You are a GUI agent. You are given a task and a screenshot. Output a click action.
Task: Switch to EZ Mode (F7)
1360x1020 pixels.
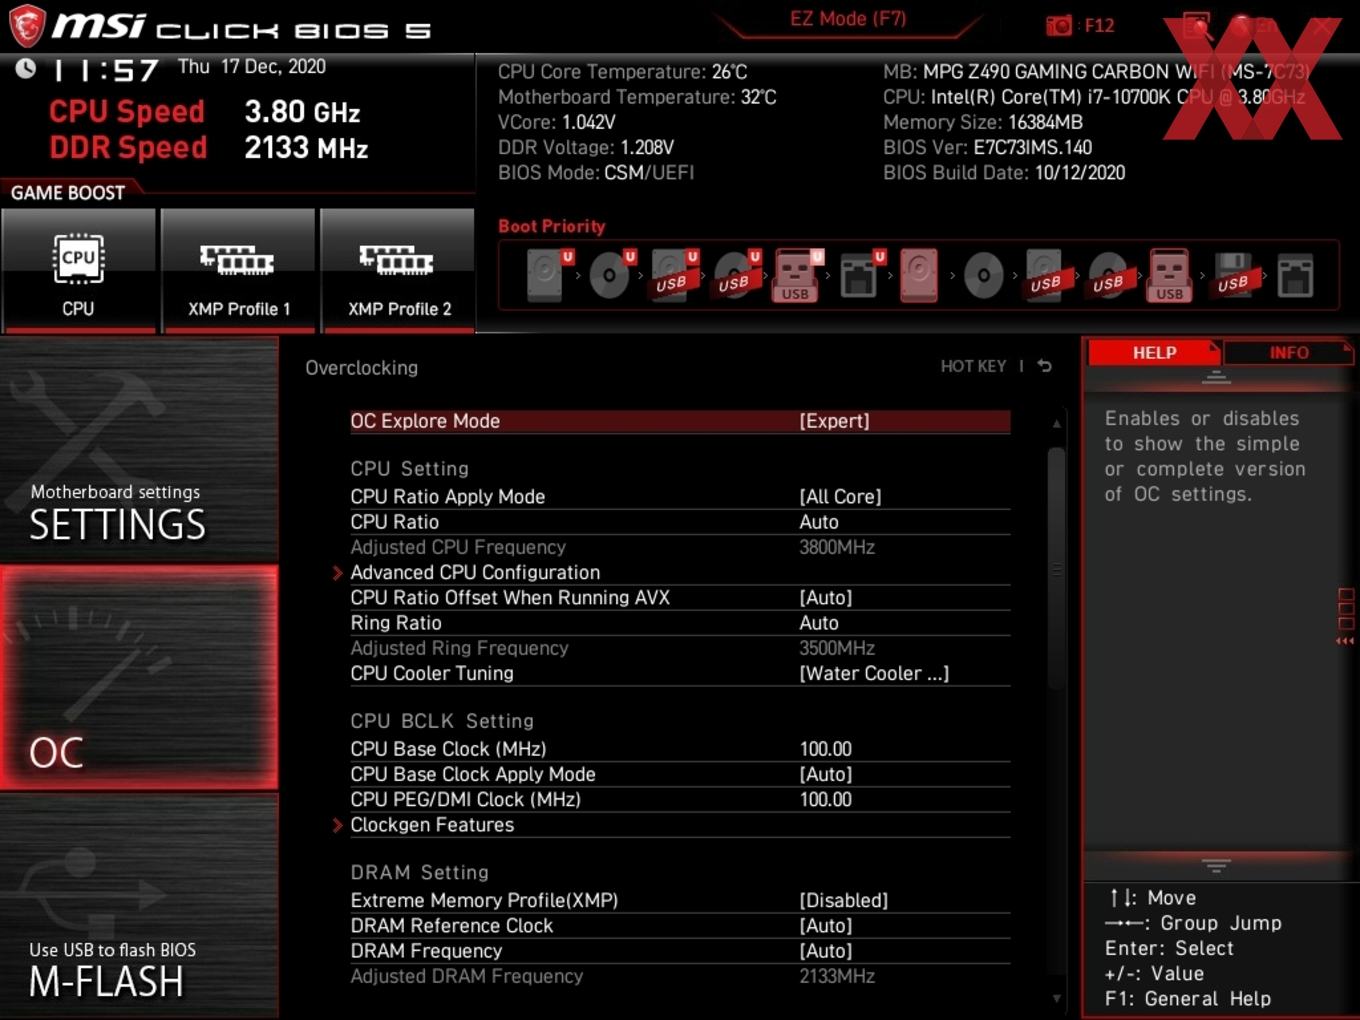848,19
